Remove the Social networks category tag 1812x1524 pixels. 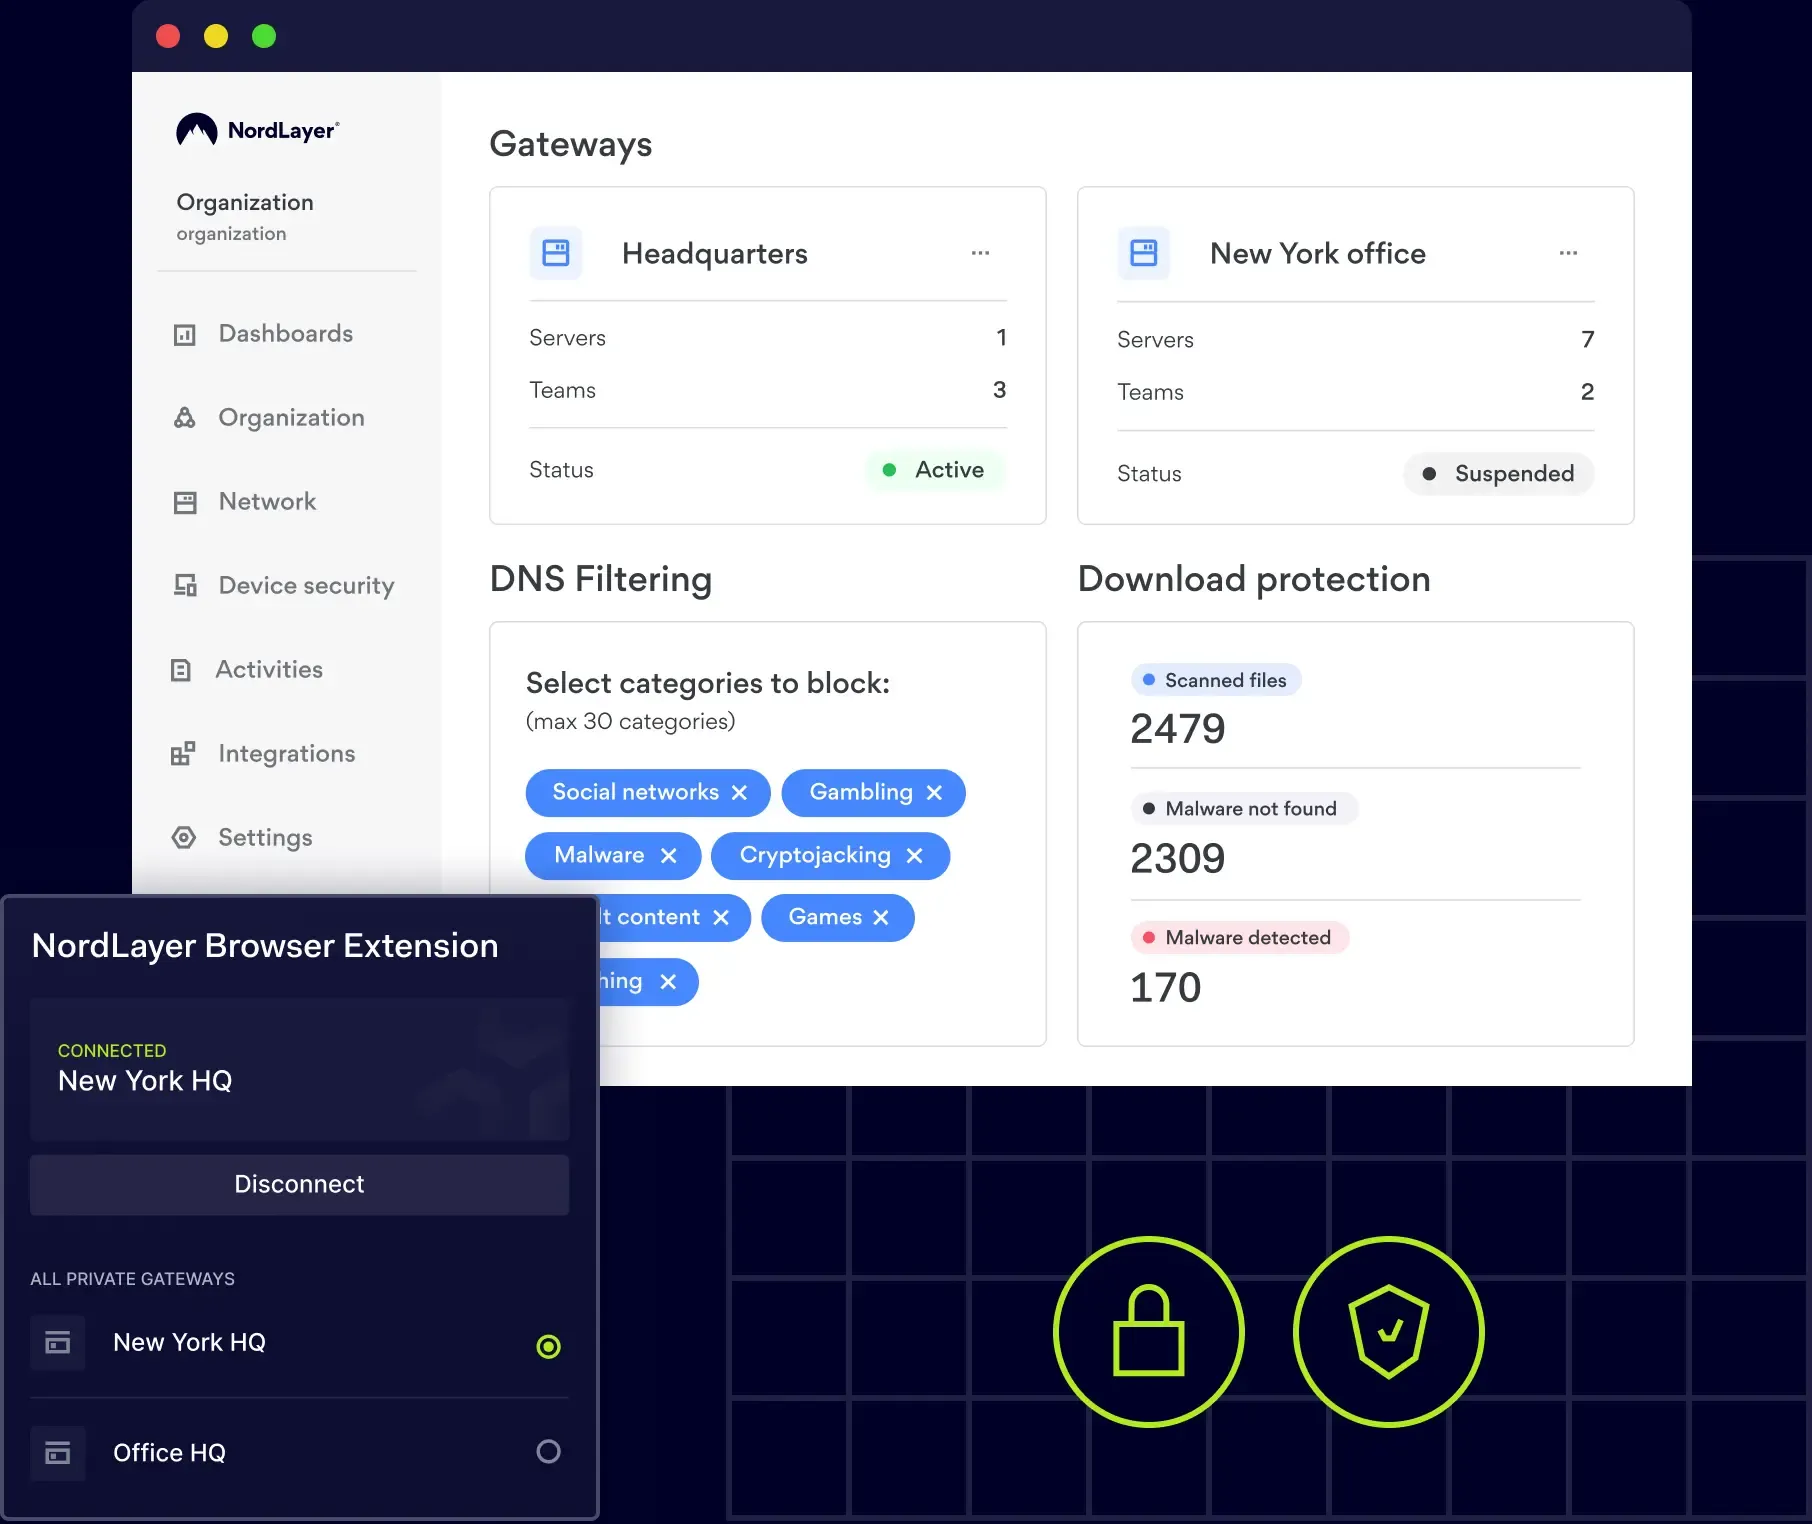tap(739, 793)
